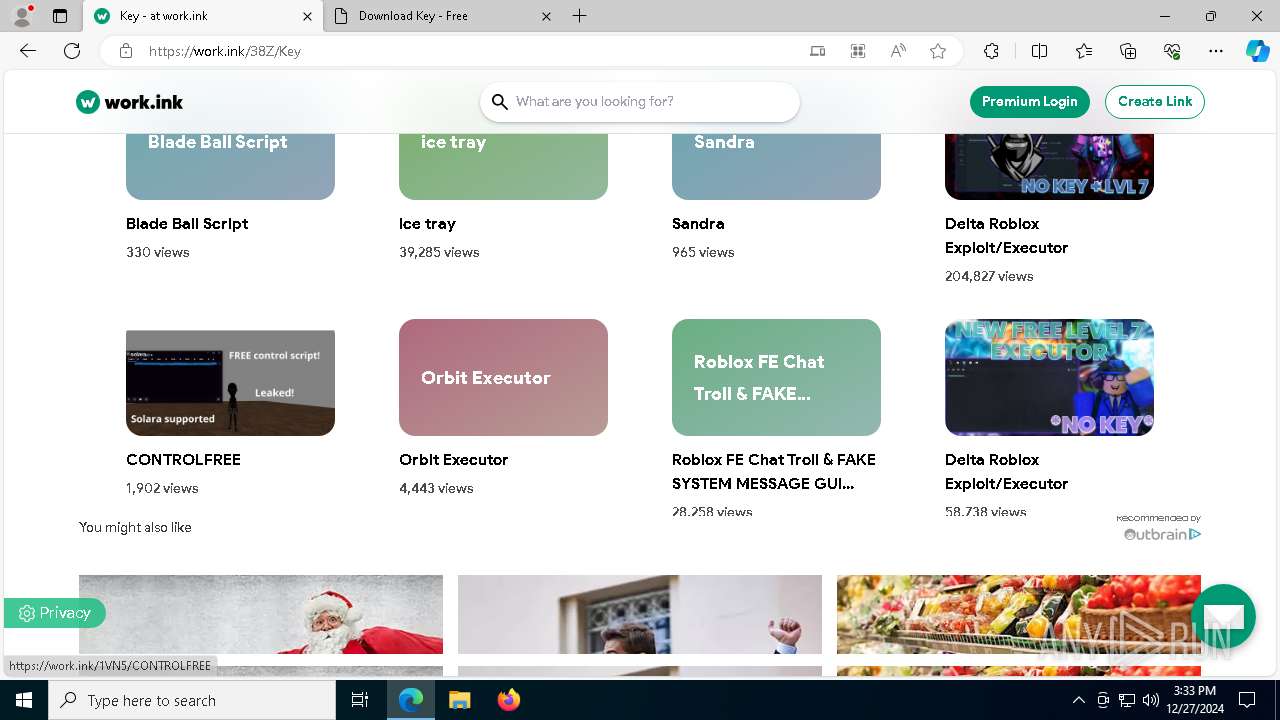1280x720 pixels.
Task: Reload the work.ink page
Action: click(72, 51)
